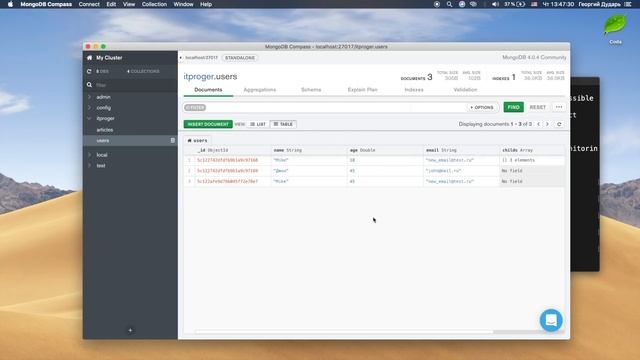Switch to the Indexes tab

414,90
